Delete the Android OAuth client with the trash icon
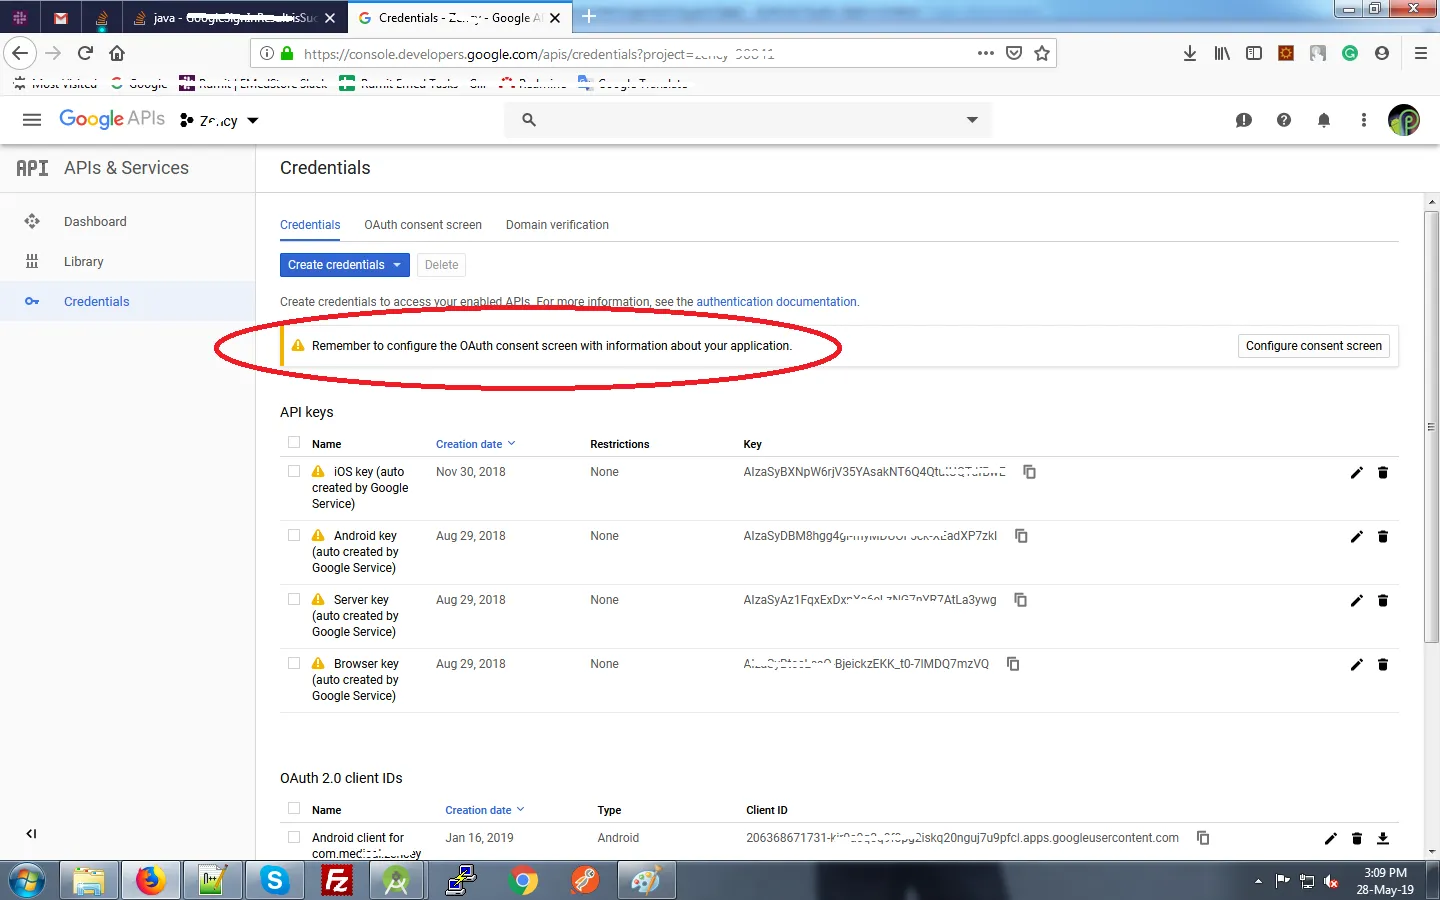Viewport: 1440px width, 900px height. [1357, 839]
